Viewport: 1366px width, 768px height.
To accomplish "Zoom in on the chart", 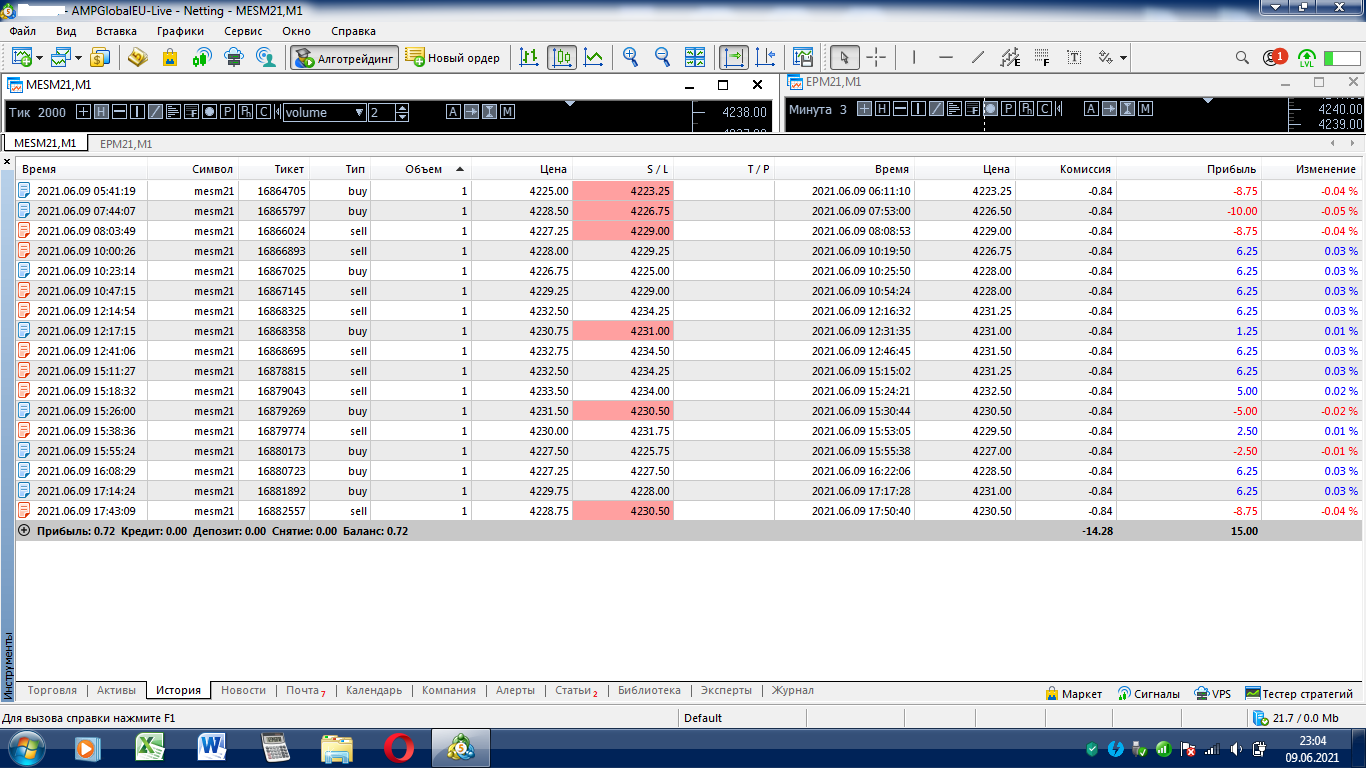I will coord(630,57).
